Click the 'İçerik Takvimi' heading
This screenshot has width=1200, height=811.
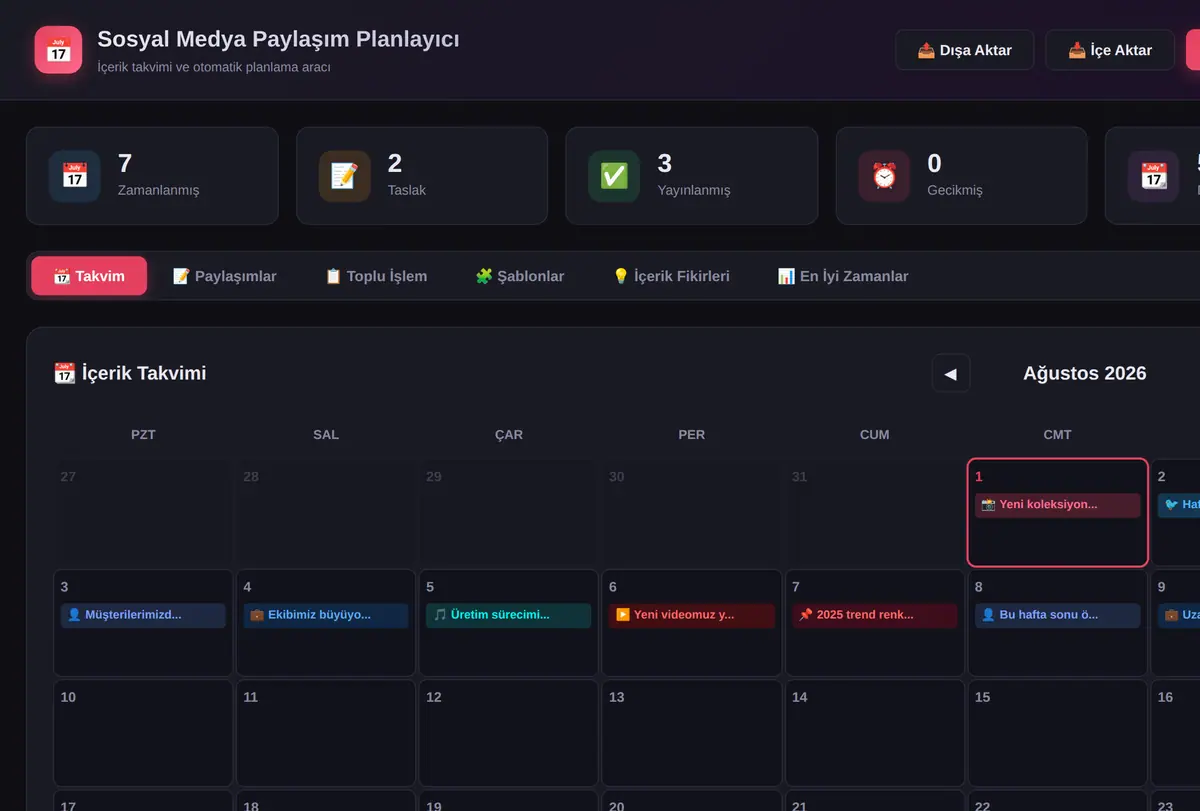coord(130,373)
